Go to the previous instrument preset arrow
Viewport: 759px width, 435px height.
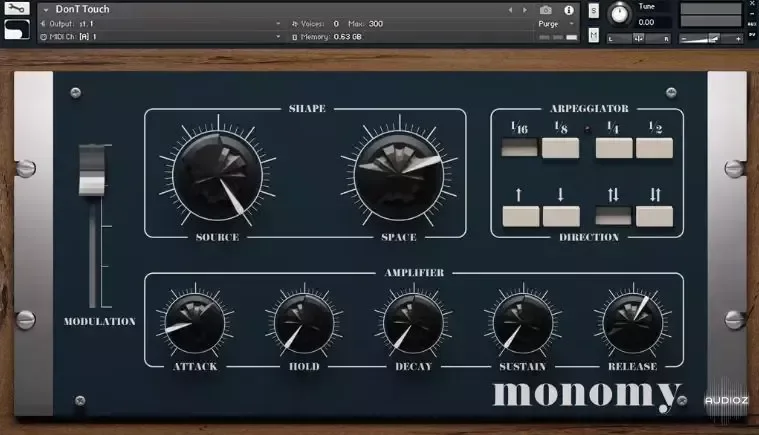pyautogui.click(x=510, y=10)
